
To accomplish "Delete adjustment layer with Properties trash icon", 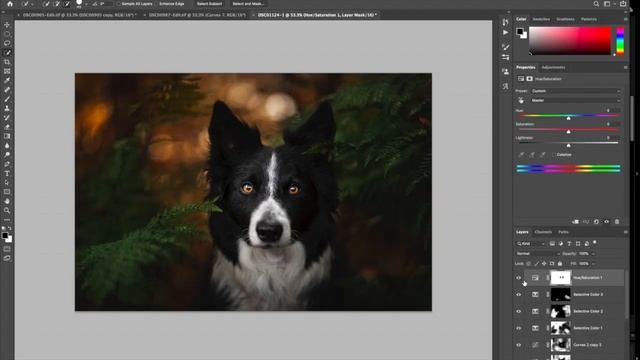I will tap(617, 222).
